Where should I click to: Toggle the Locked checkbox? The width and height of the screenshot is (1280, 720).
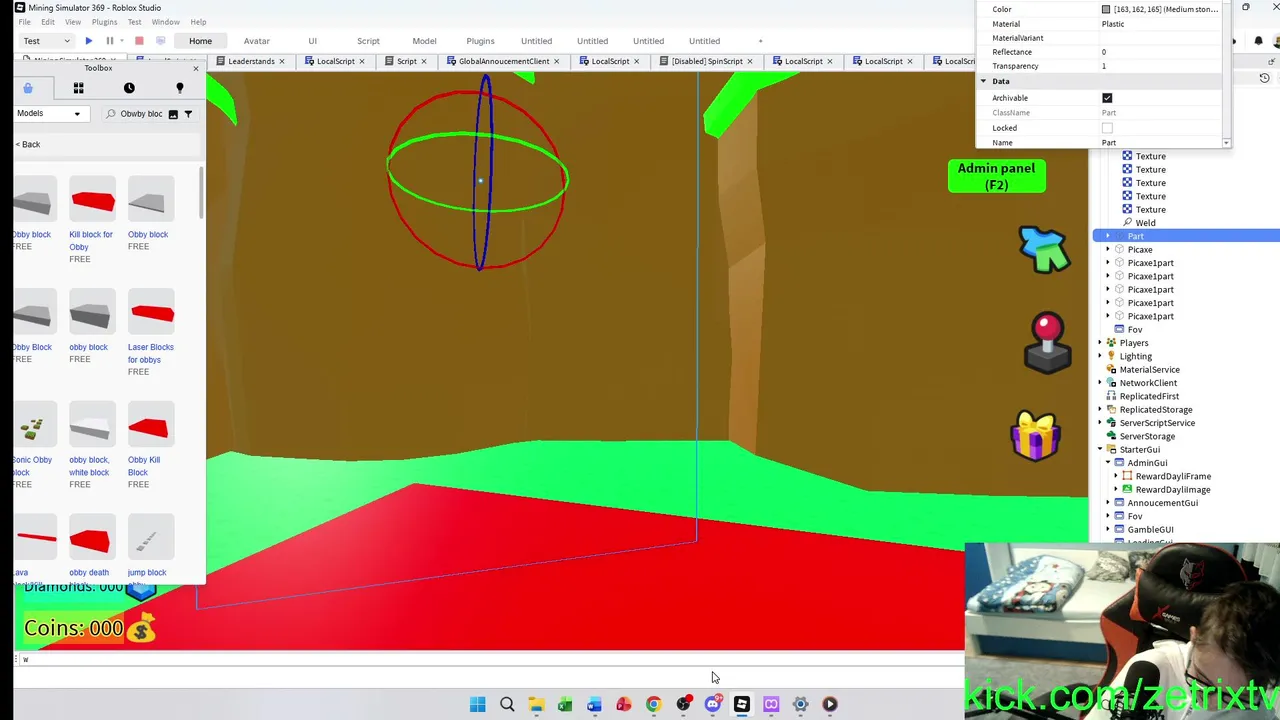(1107, 128)
